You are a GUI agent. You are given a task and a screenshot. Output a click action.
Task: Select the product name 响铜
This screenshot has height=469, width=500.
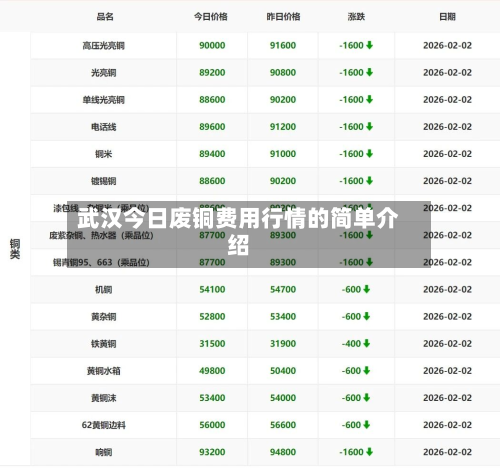point(103,452)
